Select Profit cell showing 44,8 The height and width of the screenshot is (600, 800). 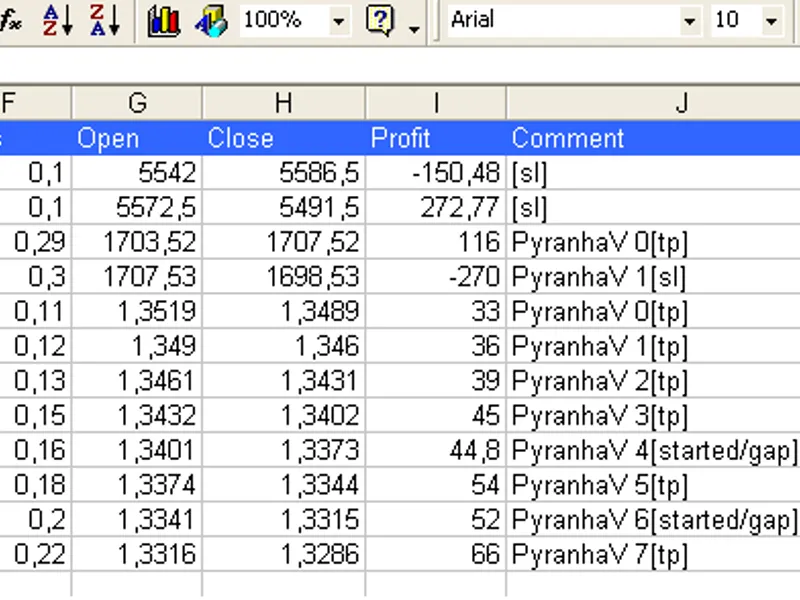tap(436, 451)
